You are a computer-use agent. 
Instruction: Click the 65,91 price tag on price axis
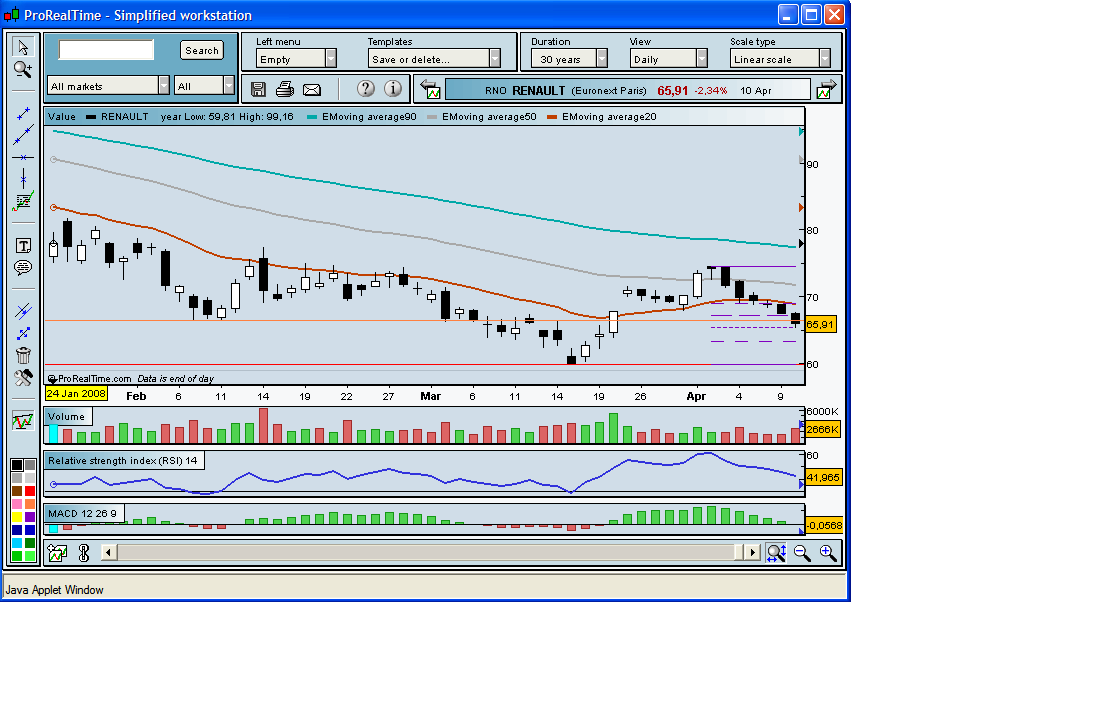[x=820, y=325]
